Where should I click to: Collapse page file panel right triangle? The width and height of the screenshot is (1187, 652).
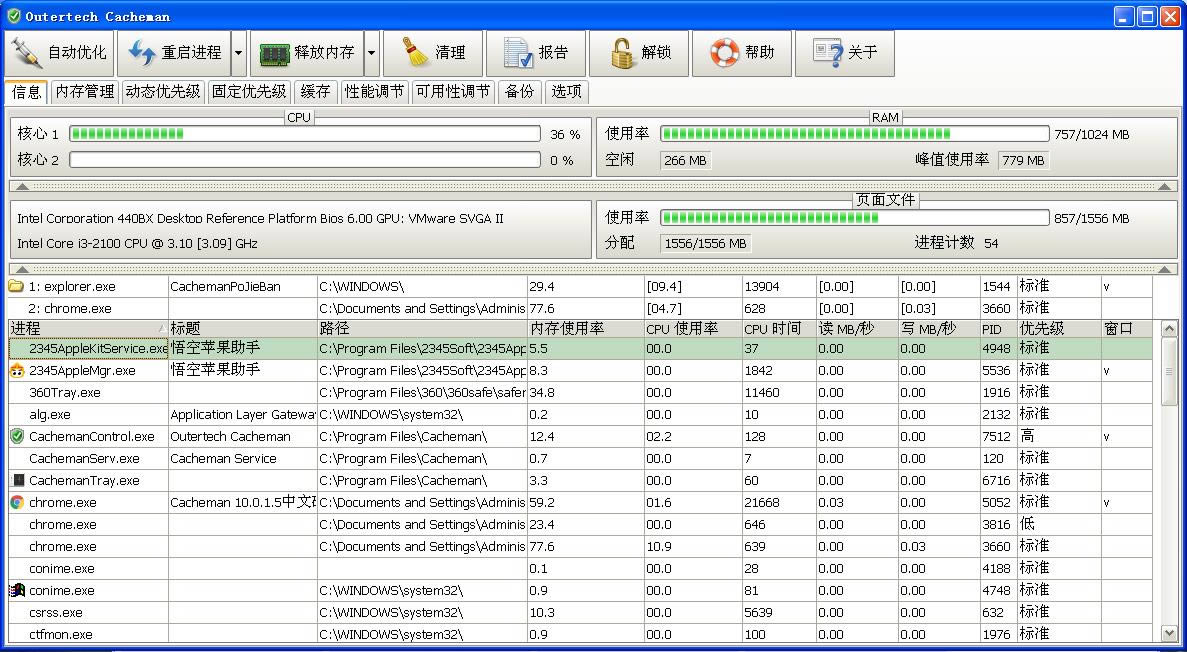[1164, 269]
